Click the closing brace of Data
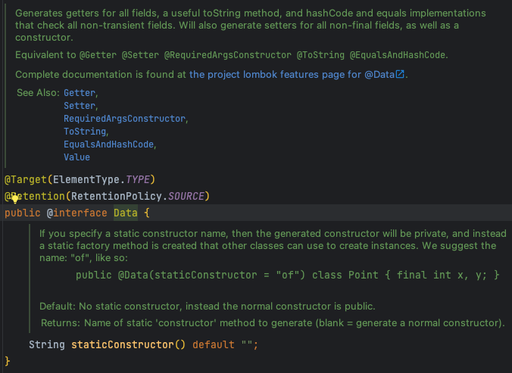Viewport: 512px width, 373px height. point(7,361)
